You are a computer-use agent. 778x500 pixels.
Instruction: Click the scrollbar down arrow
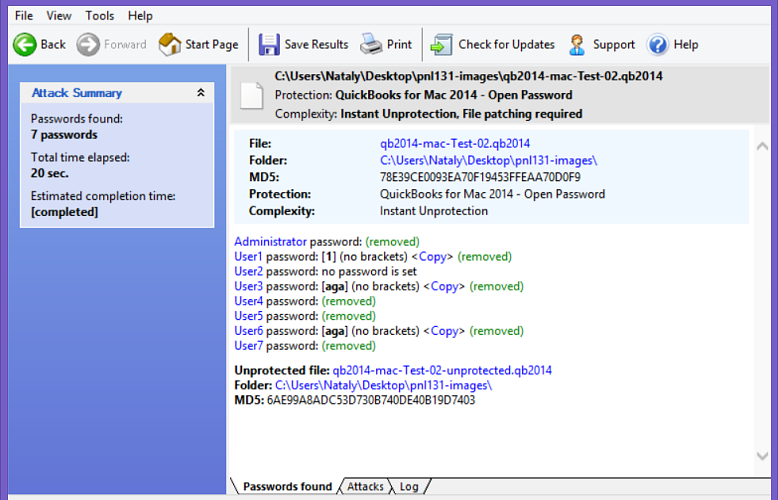[762, 456]
